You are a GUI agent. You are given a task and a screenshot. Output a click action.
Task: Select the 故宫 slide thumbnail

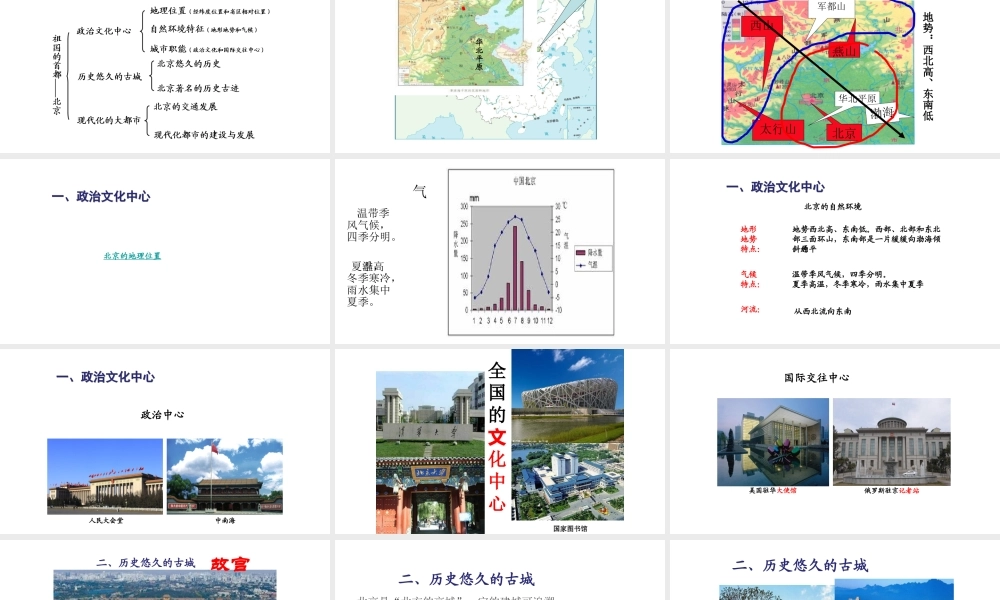coord(165,569)
